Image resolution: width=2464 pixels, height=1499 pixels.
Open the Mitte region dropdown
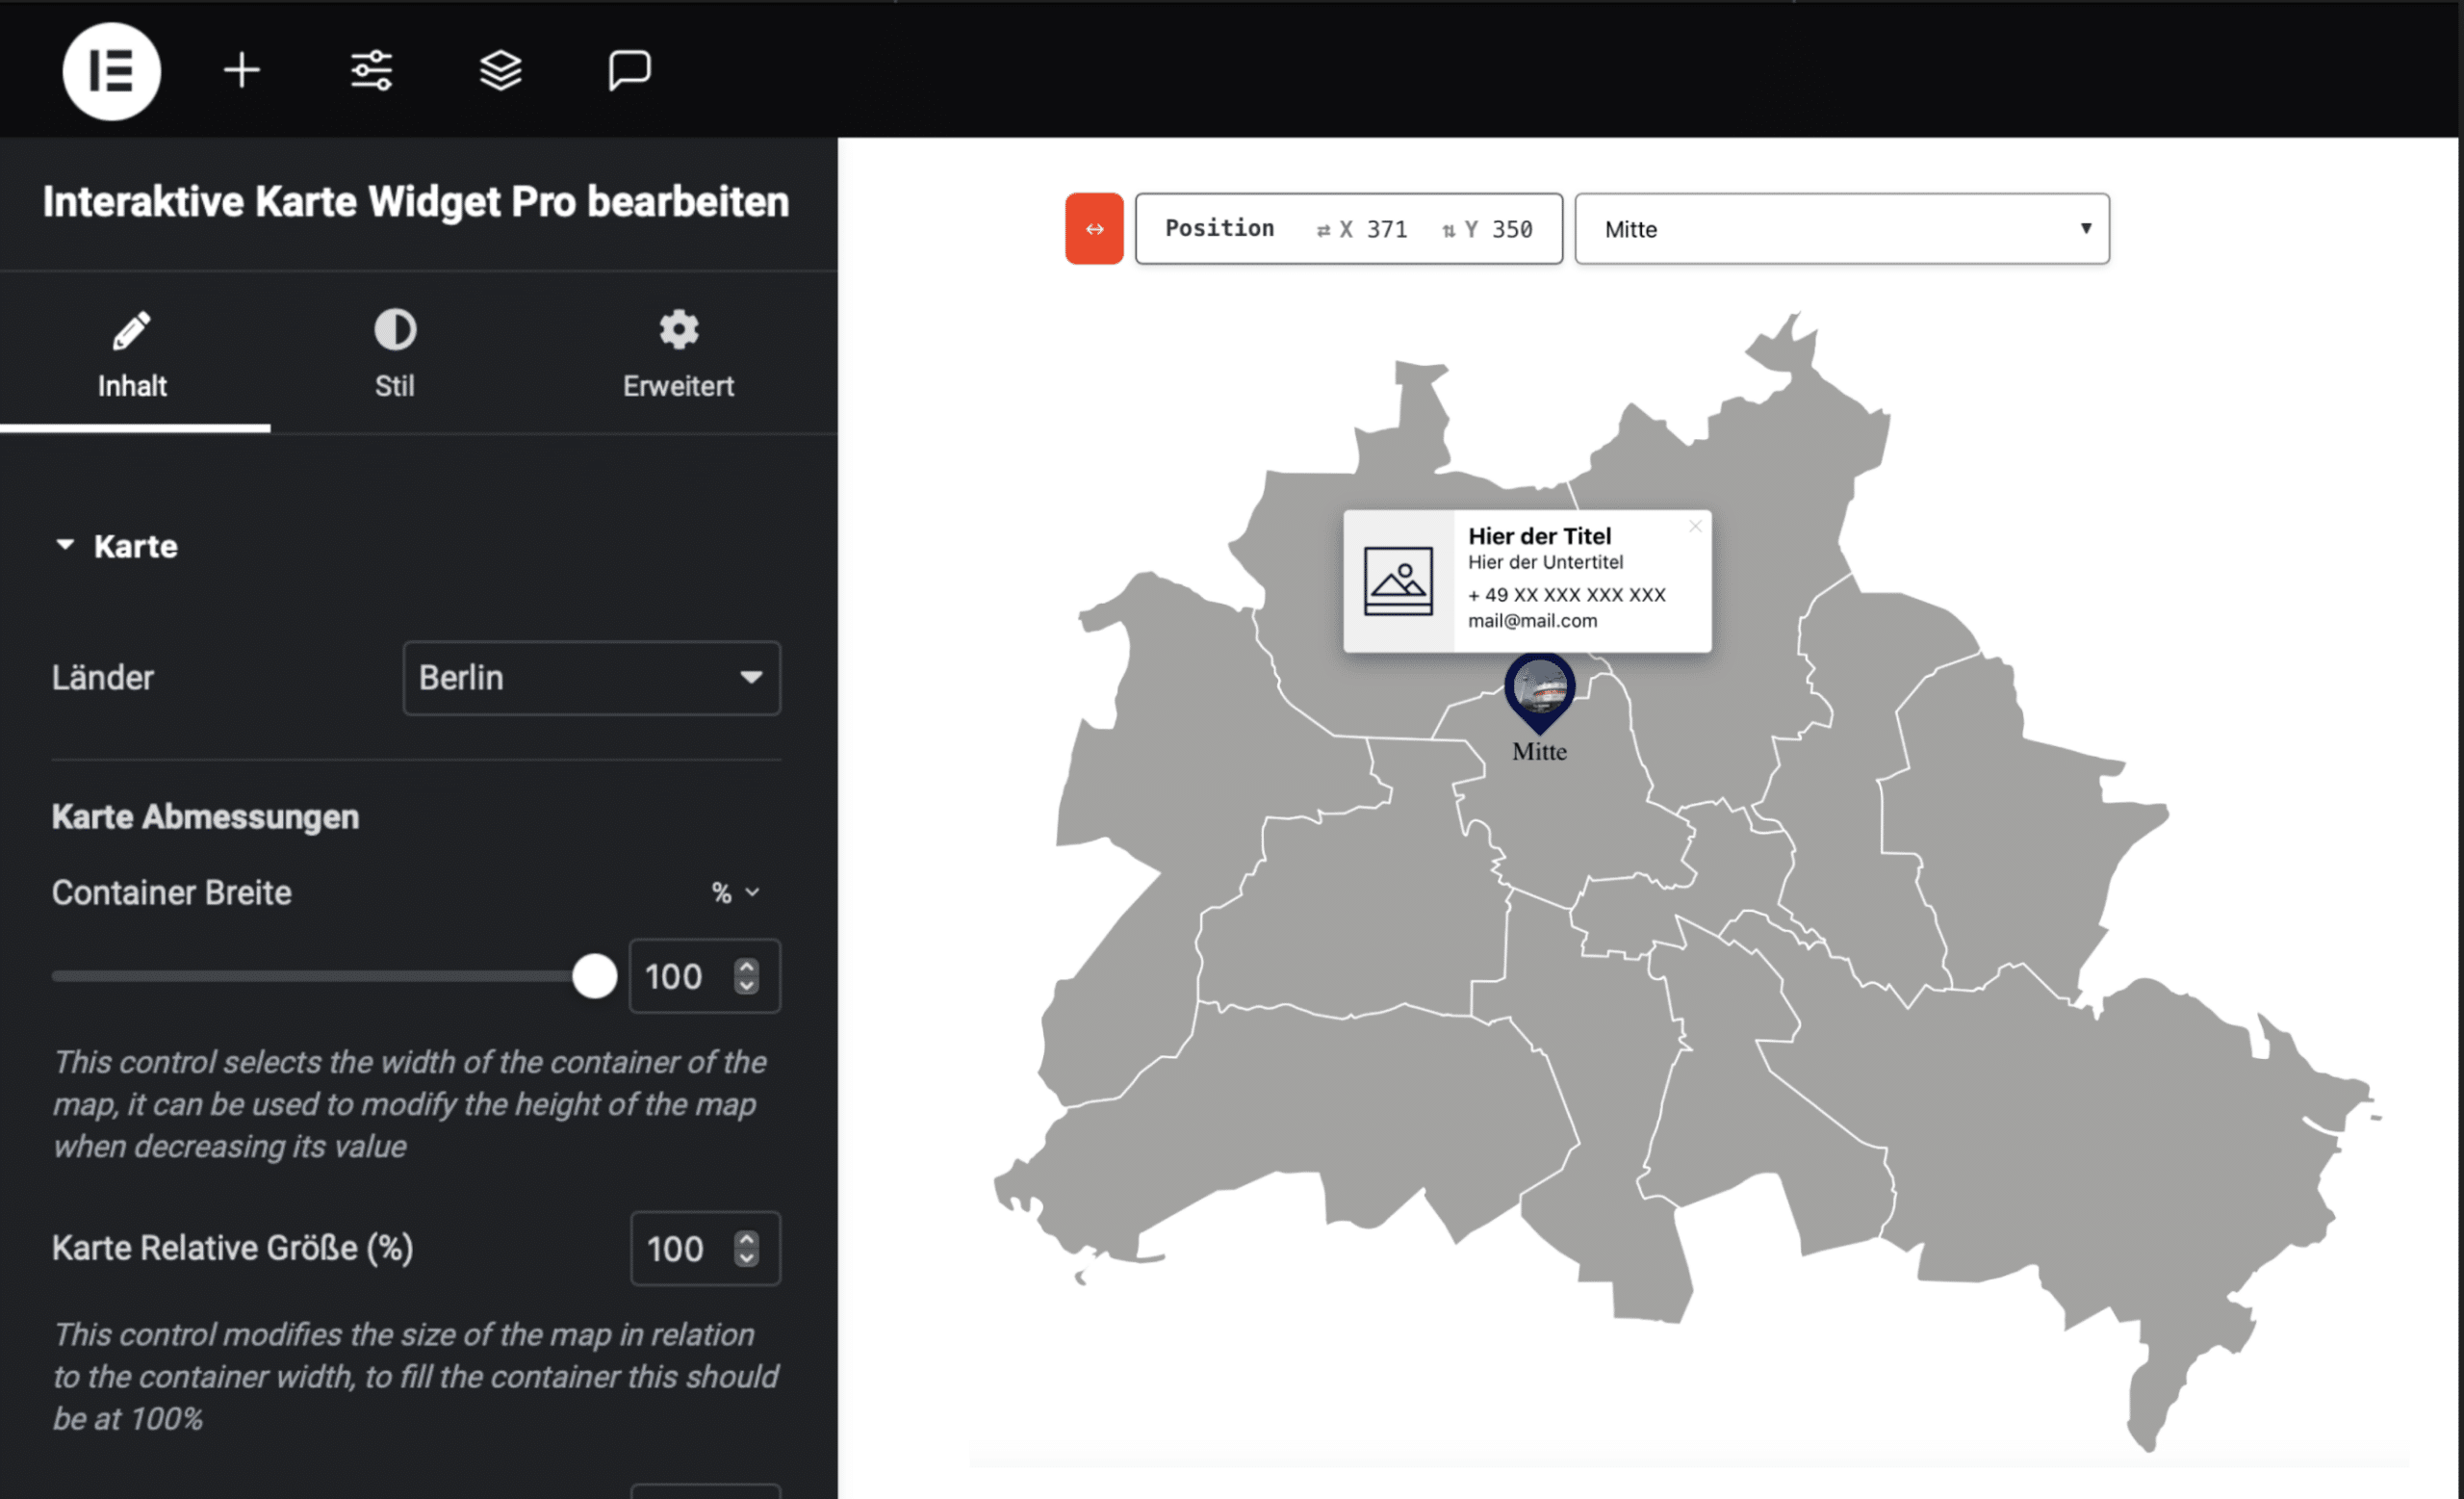[1844, 229]
